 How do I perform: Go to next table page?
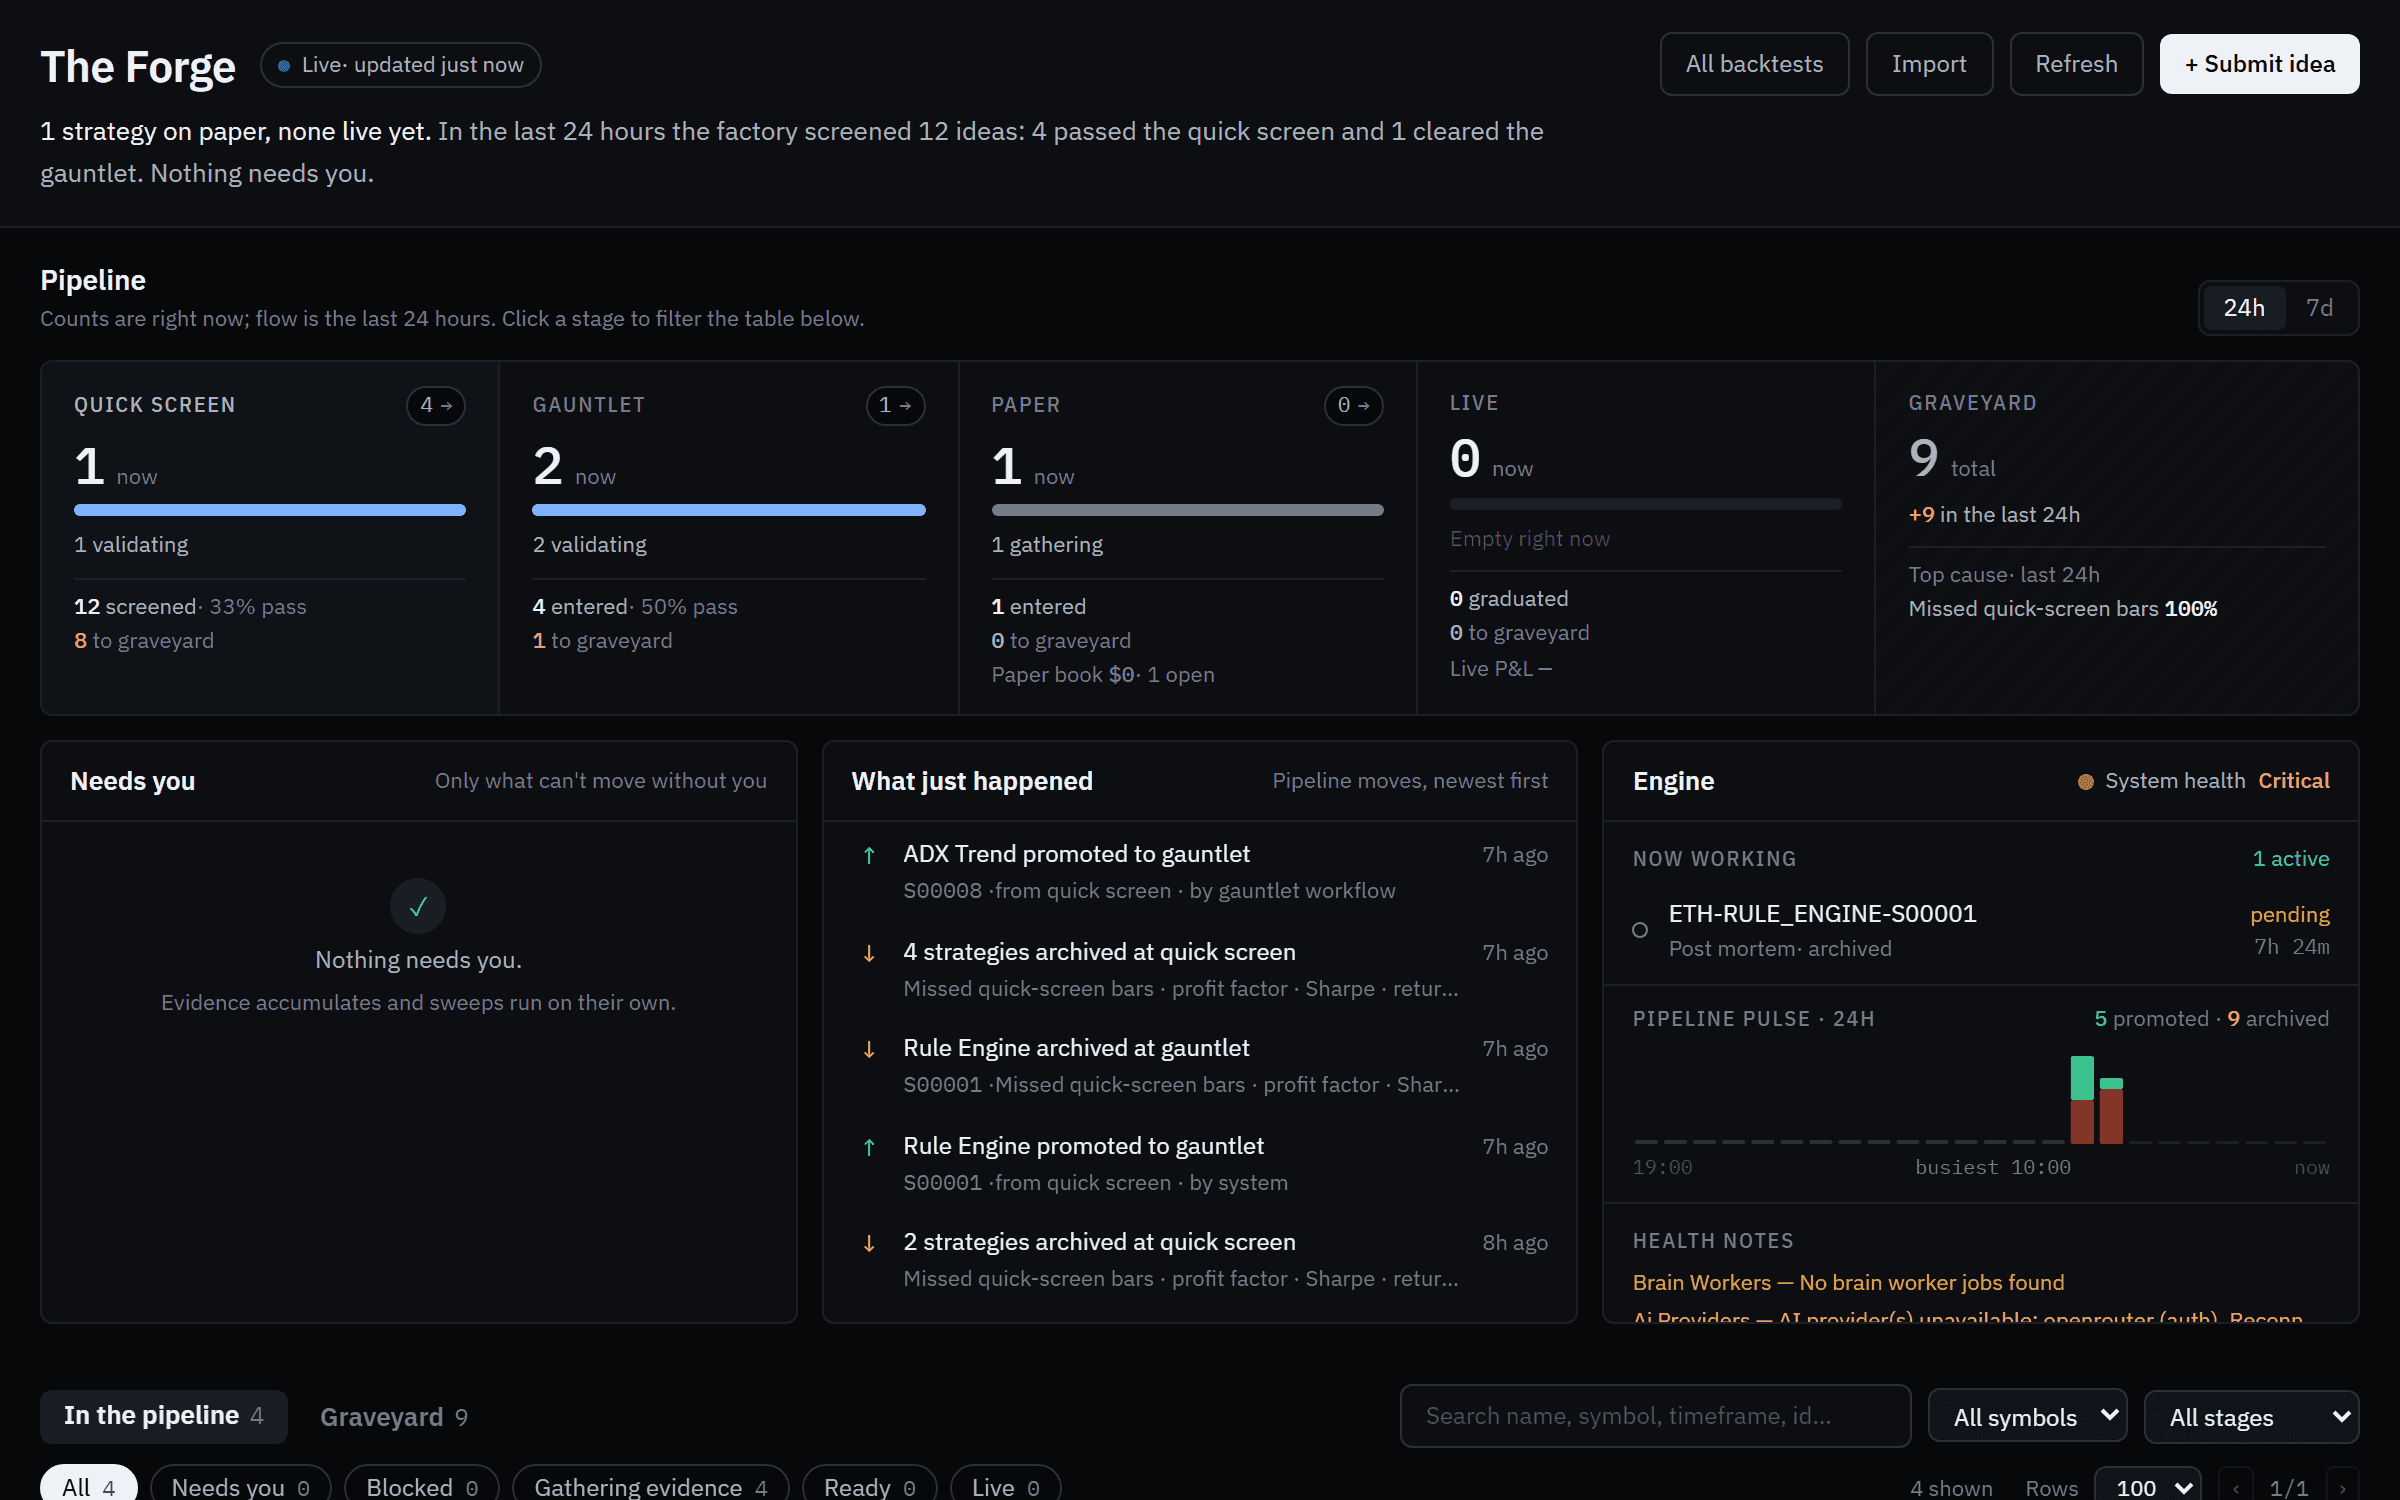2343,1487
